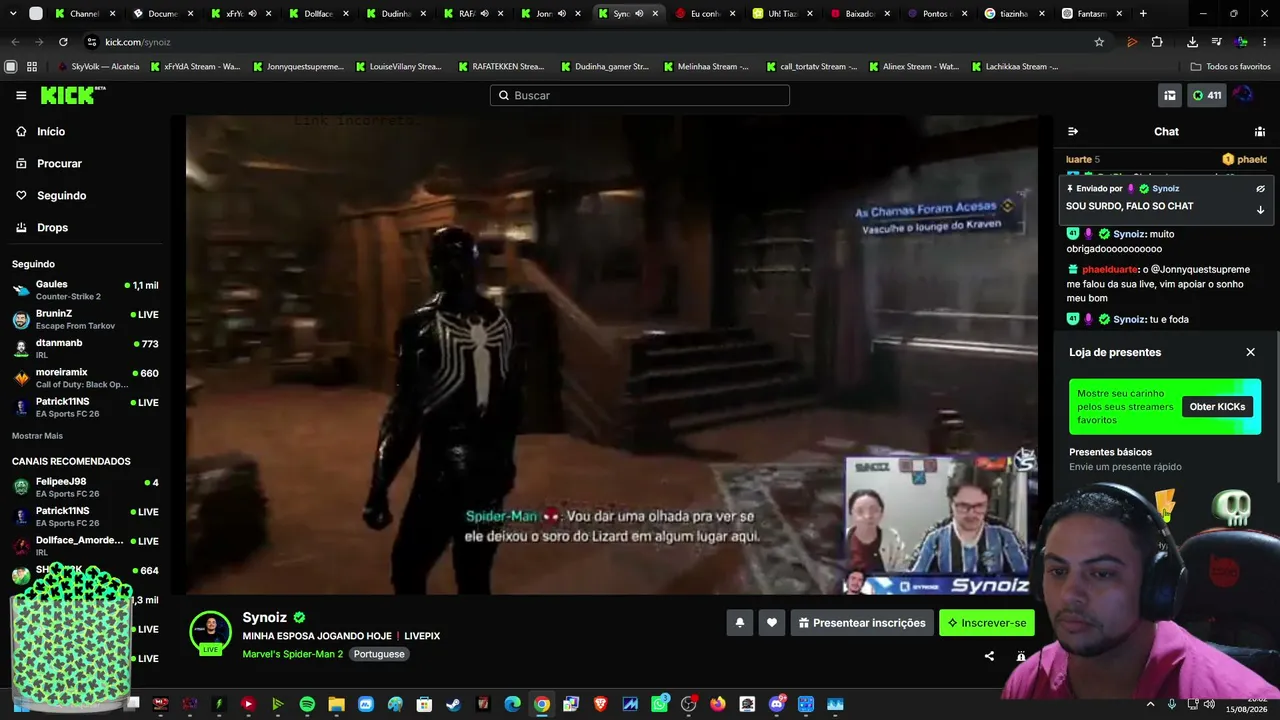Click Presentear inscrições button
The width and height of the screenshot is (1280, 720).
[x=862, y=623]
